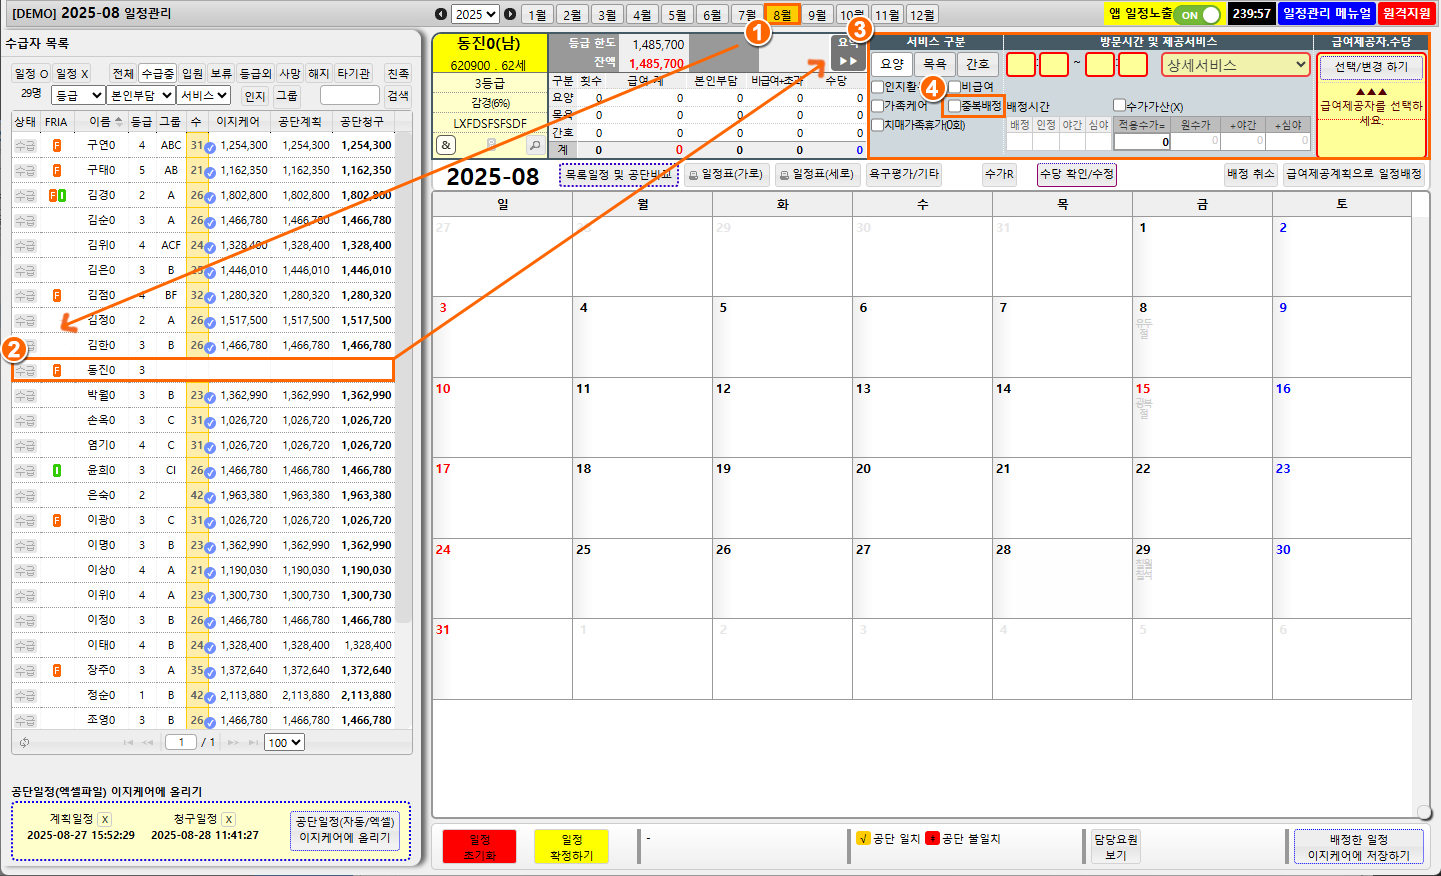Click the 적용수가 value field
Viewport: 1441px width, 876px height.
point(1142,142)
